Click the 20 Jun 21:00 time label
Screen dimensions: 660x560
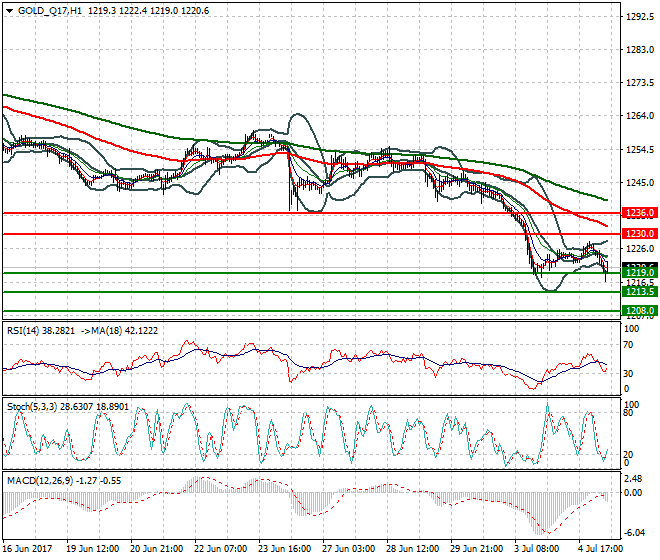tap(156, 549)
